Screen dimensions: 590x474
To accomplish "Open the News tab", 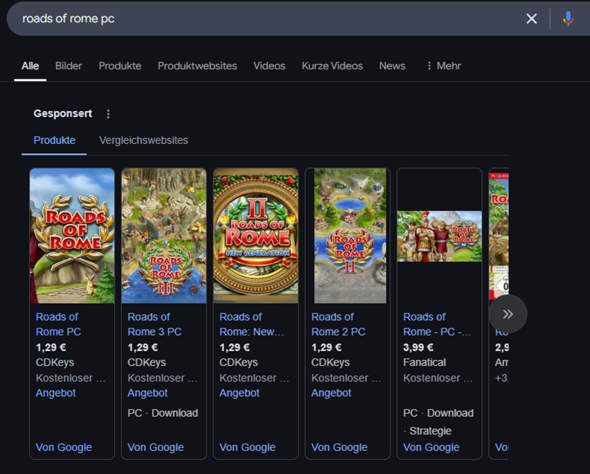I will (x=392, y=66).
